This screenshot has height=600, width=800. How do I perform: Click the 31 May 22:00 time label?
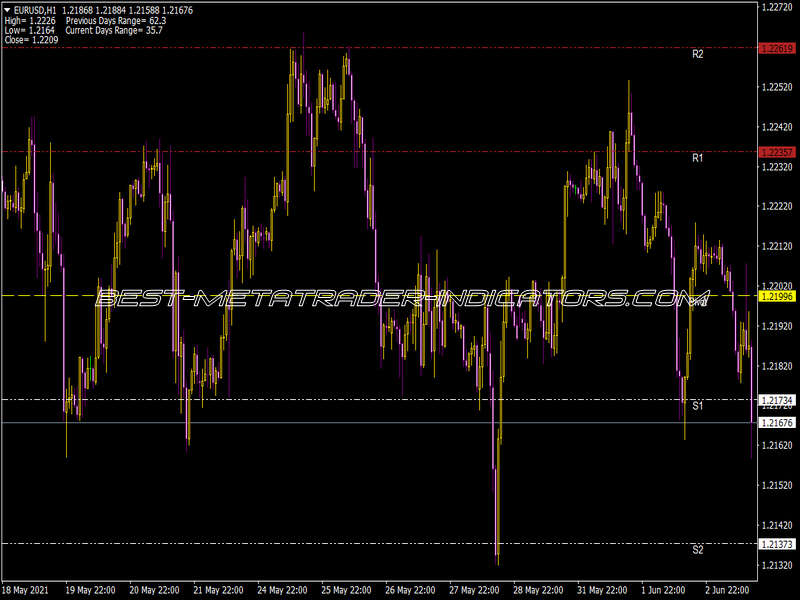pyautogui.click(x=603, y=590)
